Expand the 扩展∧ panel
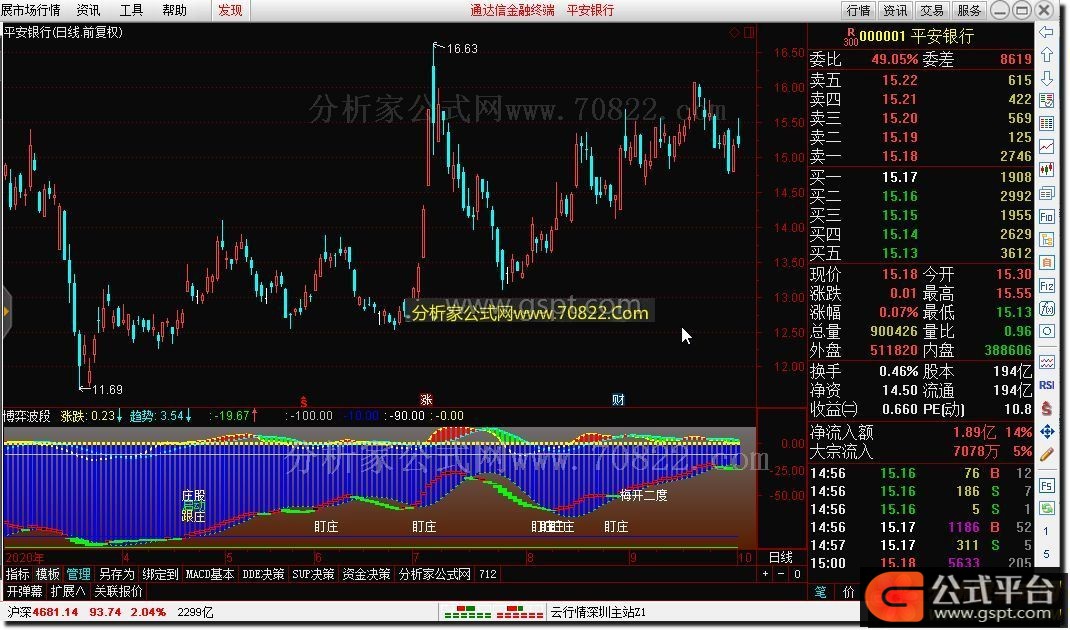 pos(68,591)
